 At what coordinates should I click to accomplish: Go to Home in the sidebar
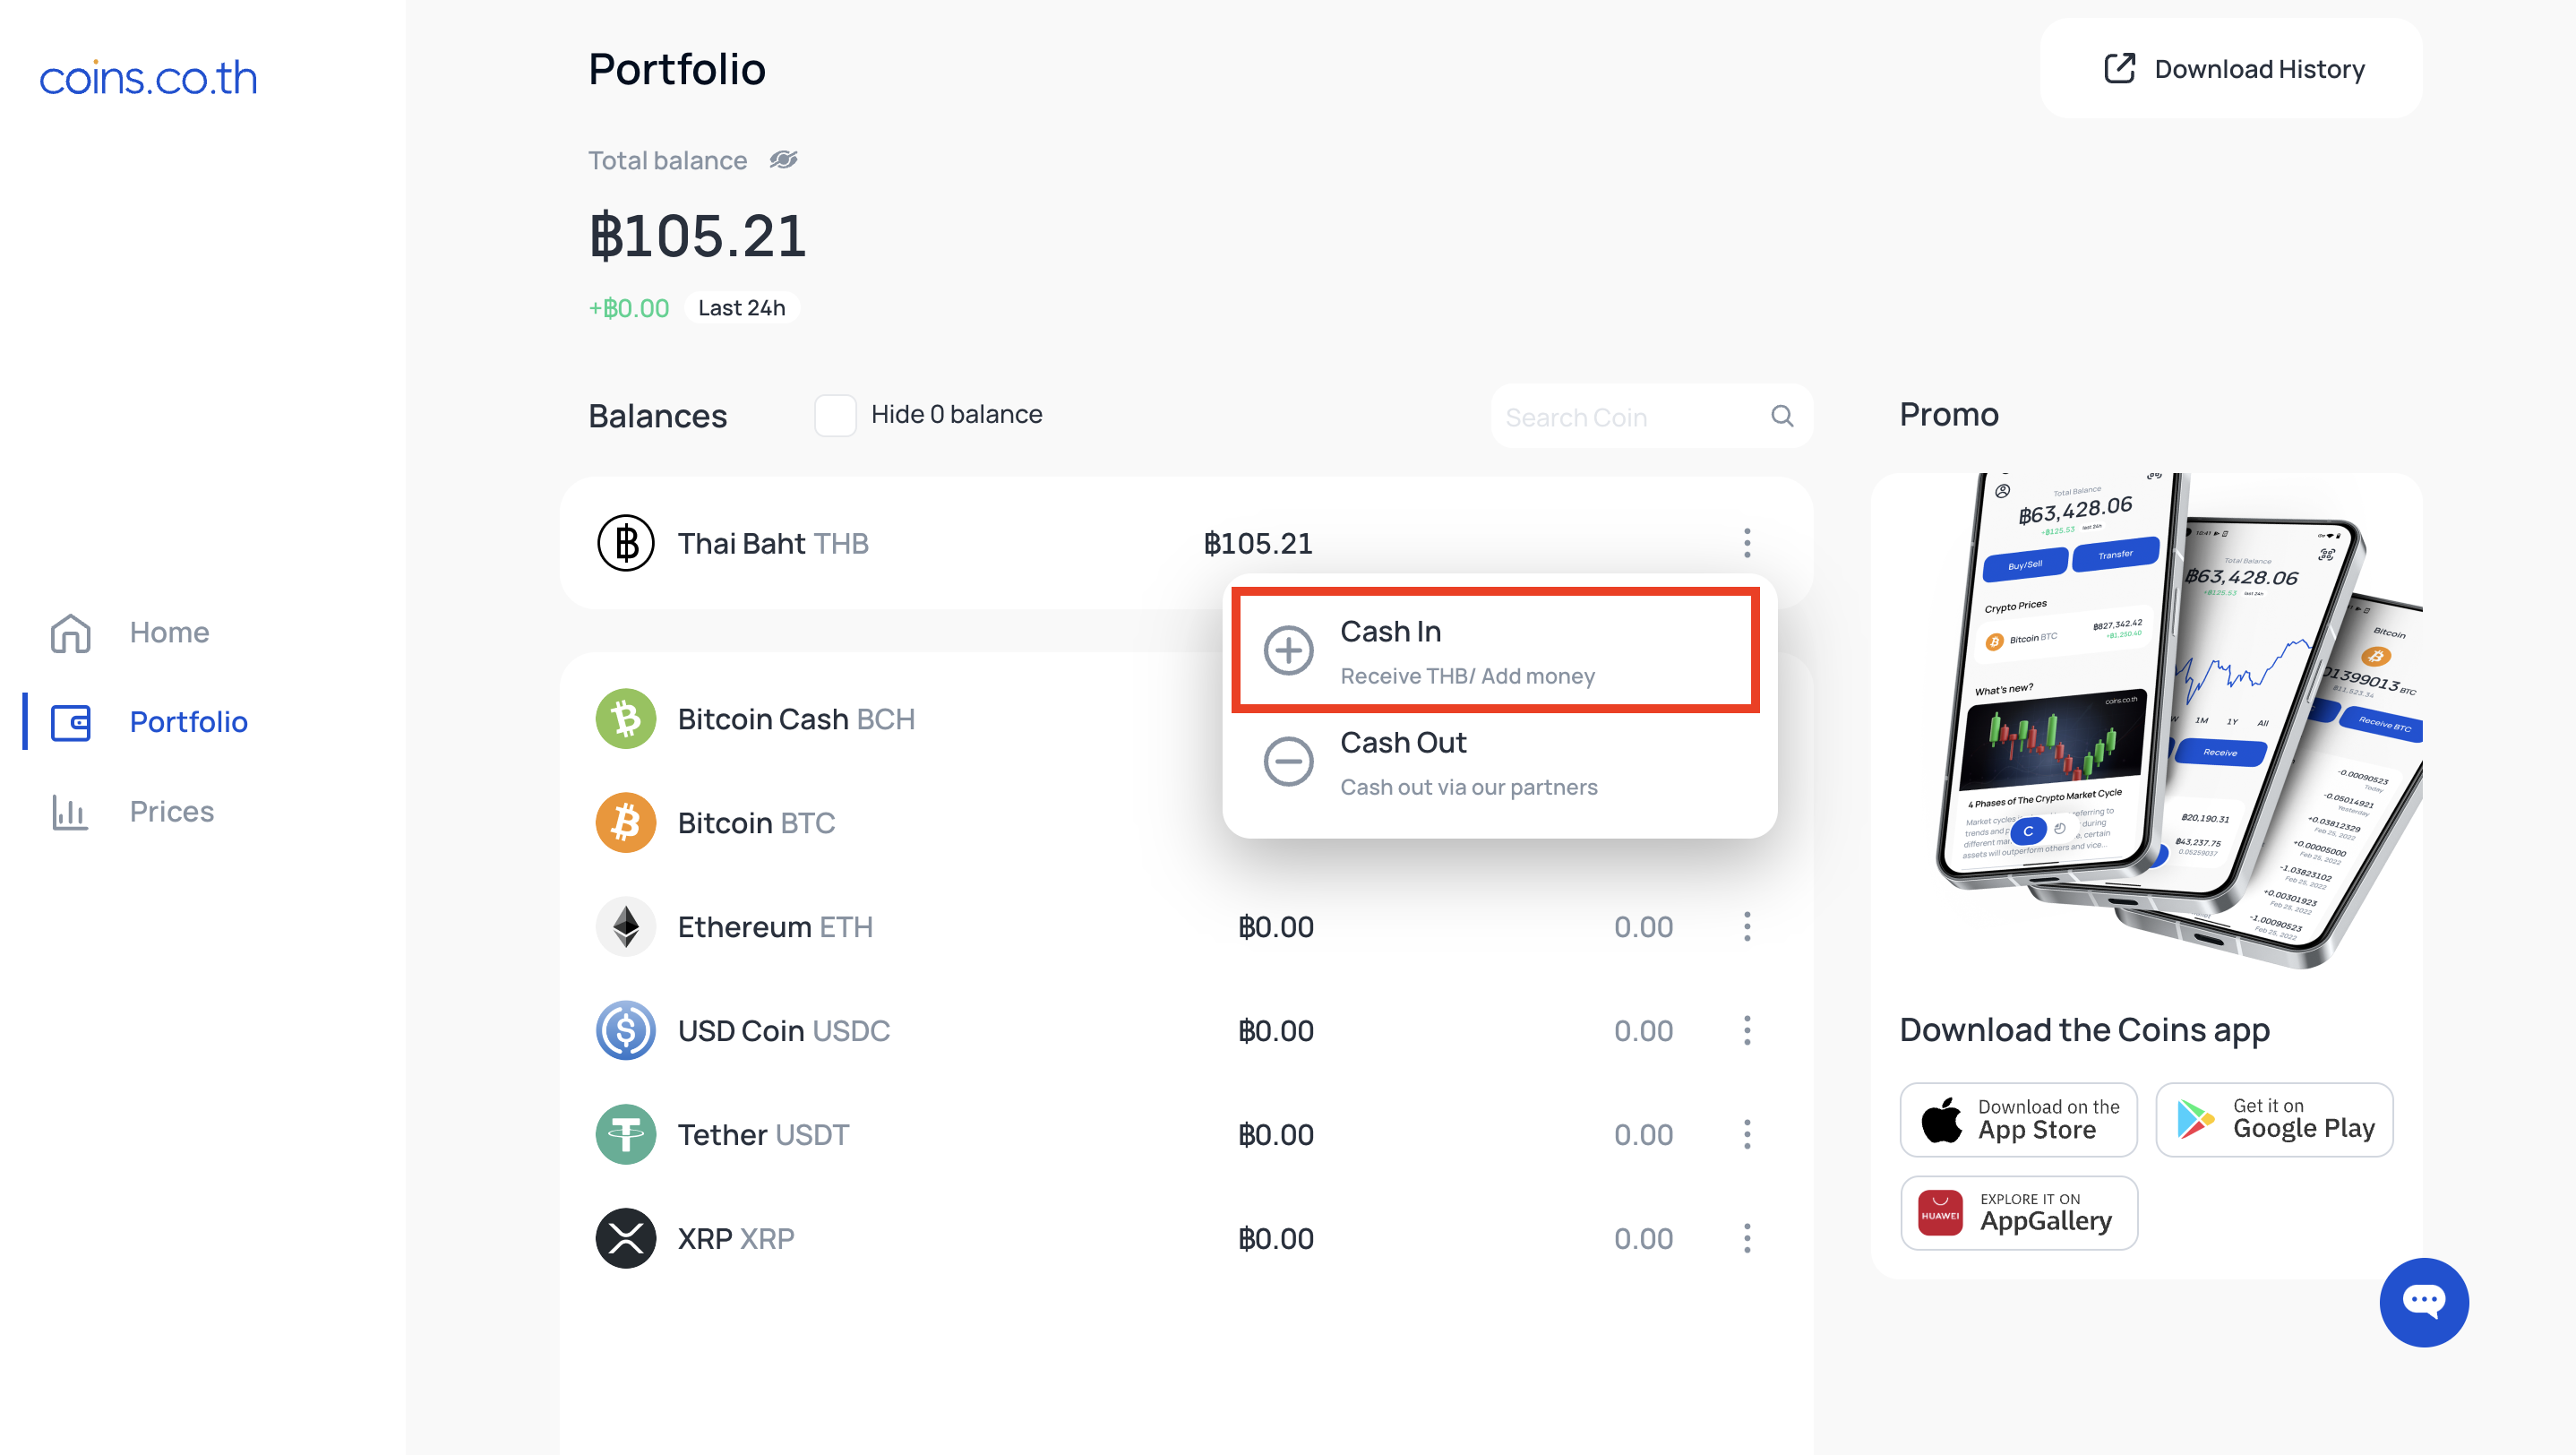131,632
